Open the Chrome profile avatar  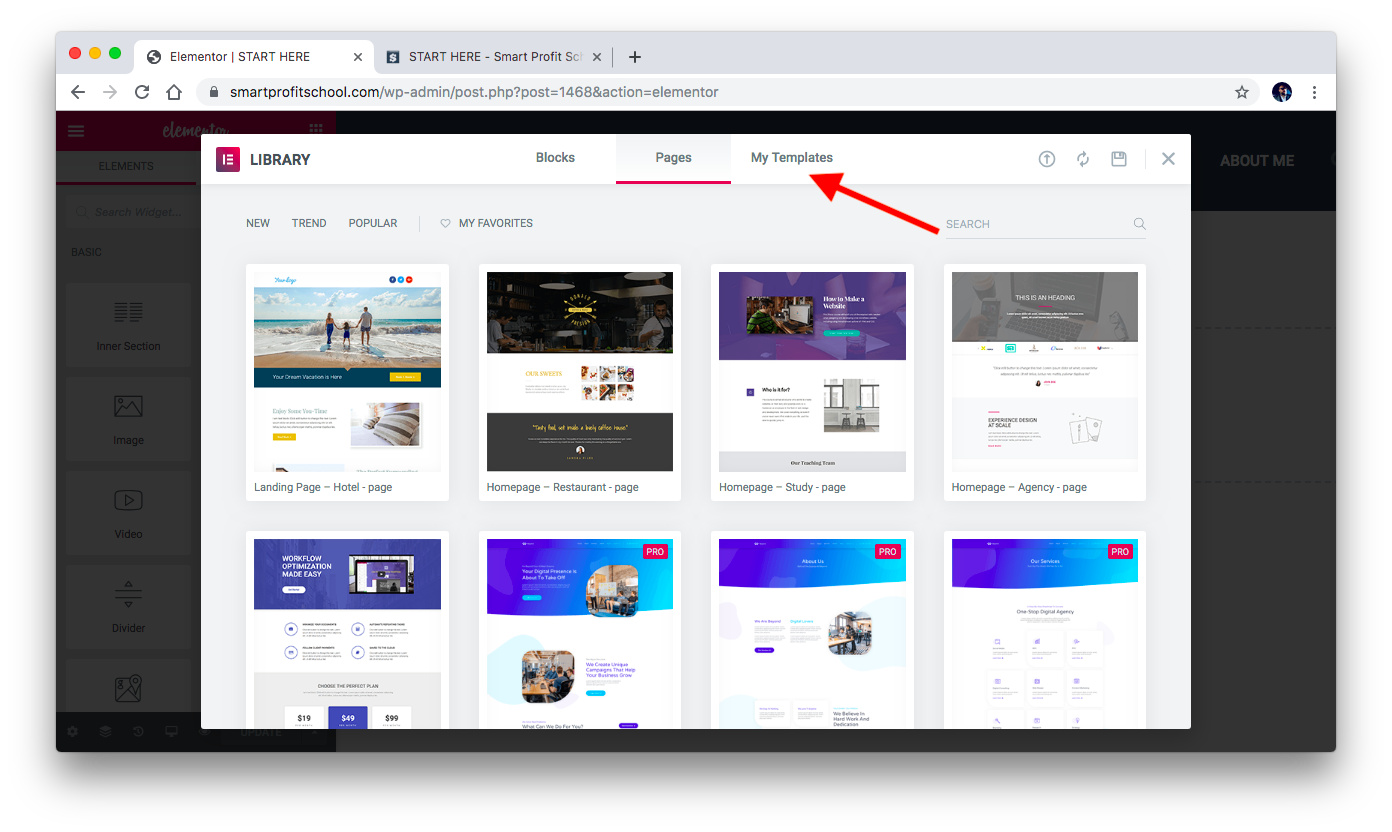click(1282, 92)
